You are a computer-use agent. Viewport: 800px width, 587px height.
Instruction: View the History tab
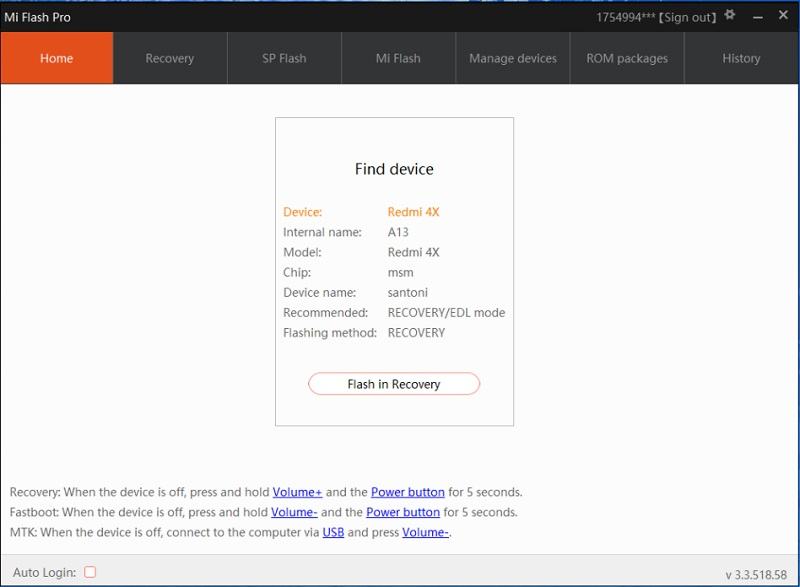[x=741, y=58]
